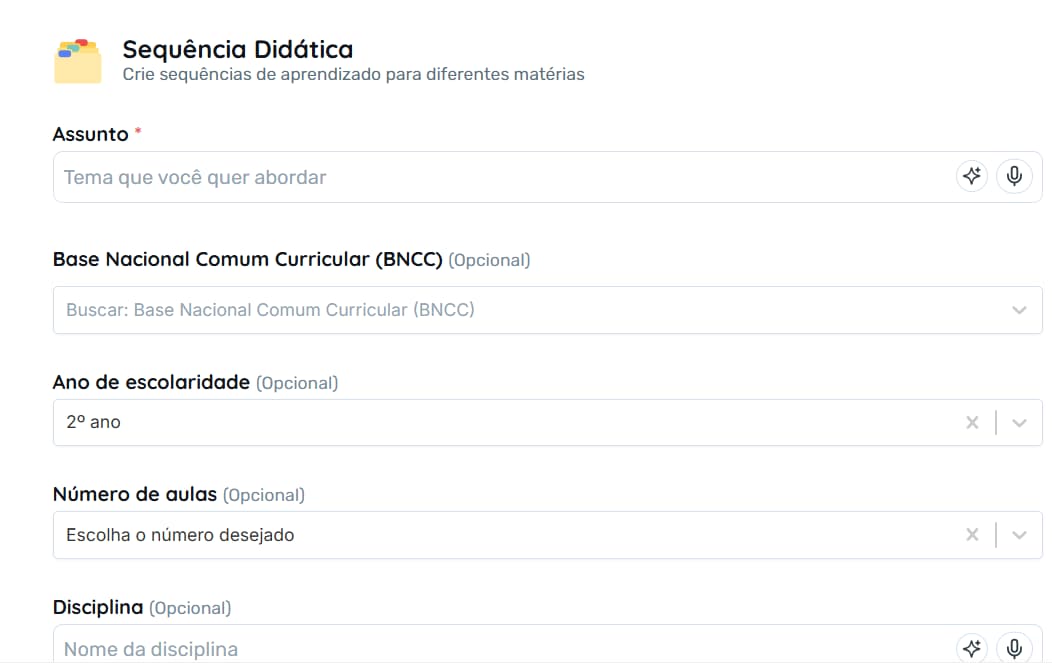This screenshot has width=1052, height=668.
Task: Click the '2º ano' value text
Action: click(93, 422)
